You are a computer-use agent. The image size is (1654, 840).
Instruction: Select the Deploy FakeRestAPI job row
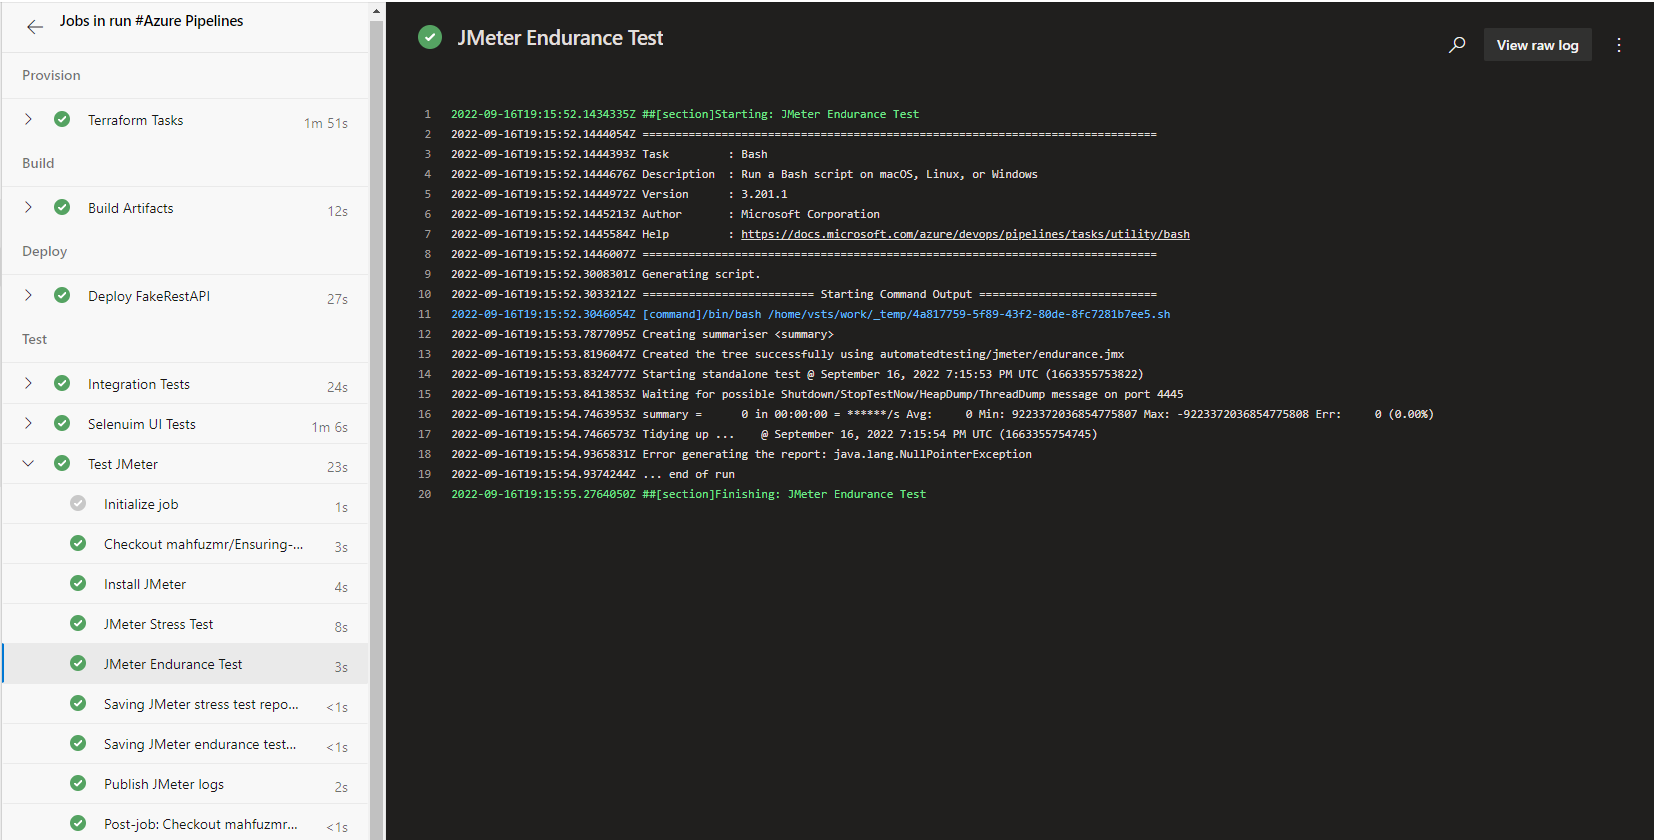click(186, 296)
